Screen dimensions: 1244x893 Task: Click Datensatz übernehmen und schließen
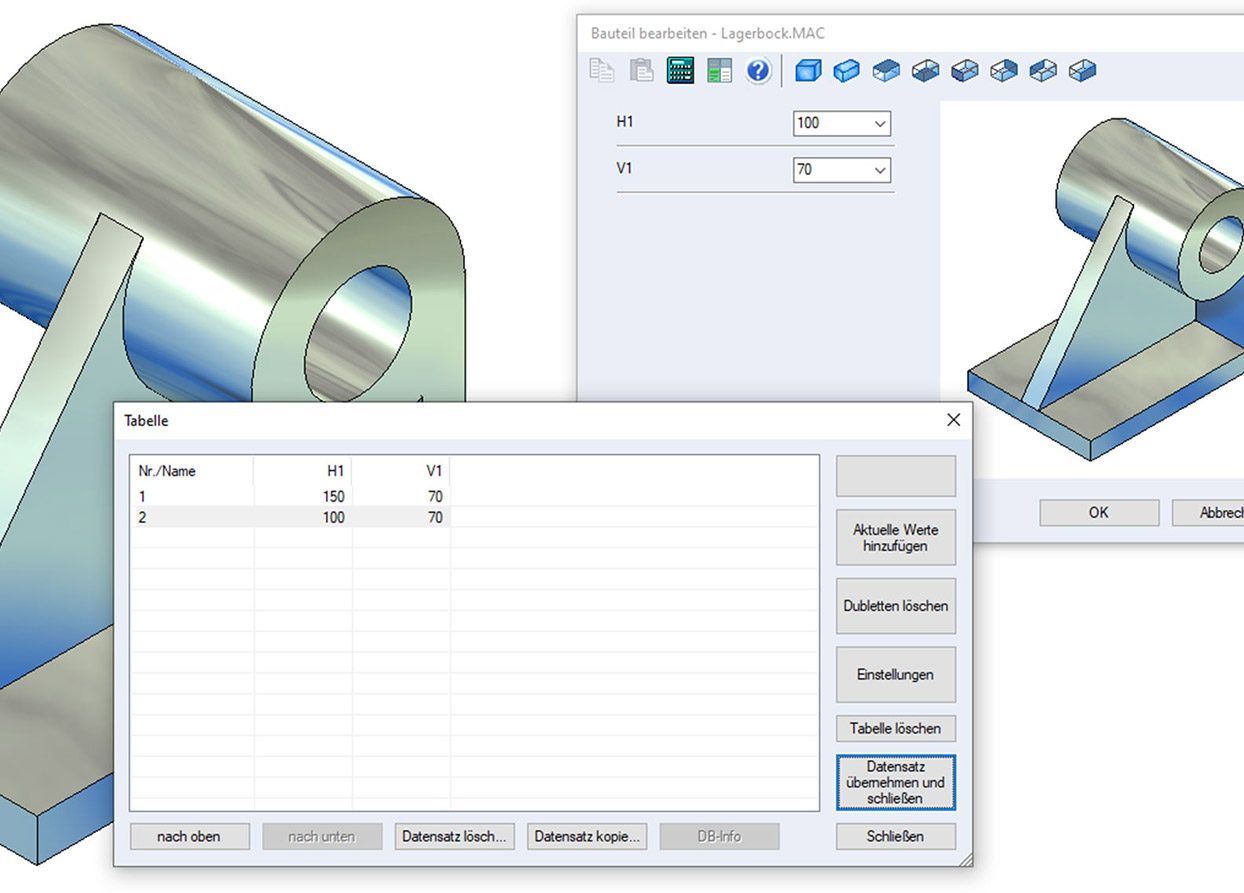coord(896,782)
